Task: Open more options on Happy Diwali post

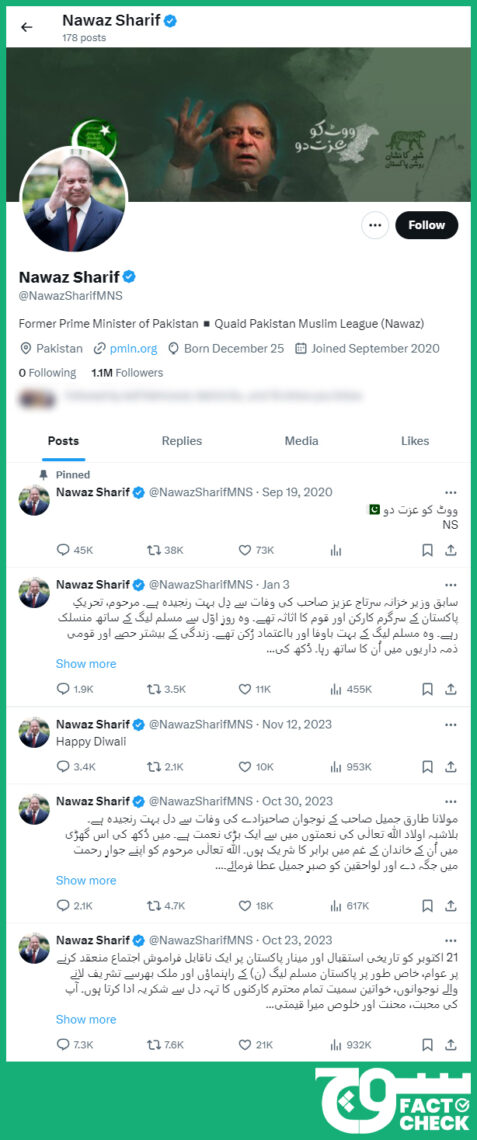Action: click(451, 724)
